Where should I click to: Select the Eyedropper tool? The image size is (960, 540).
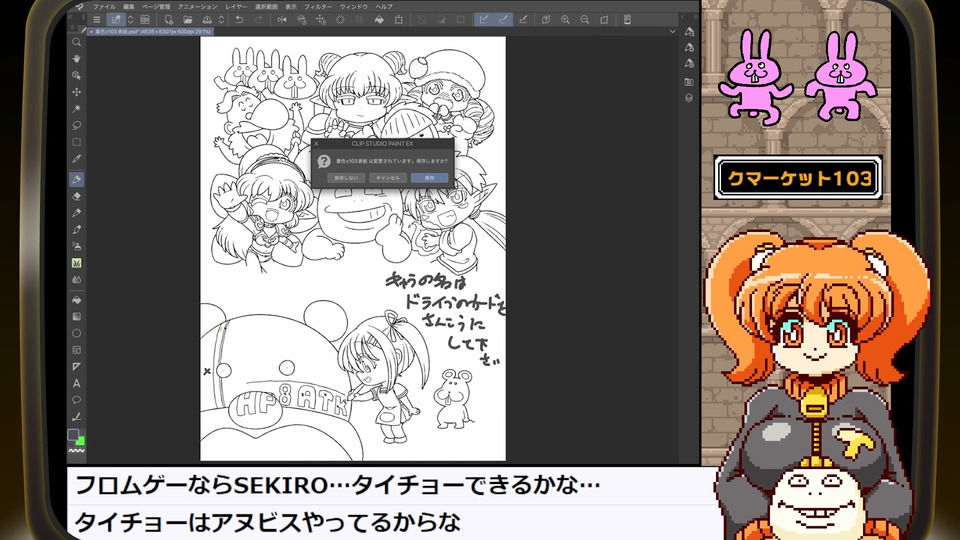(77, 159)
